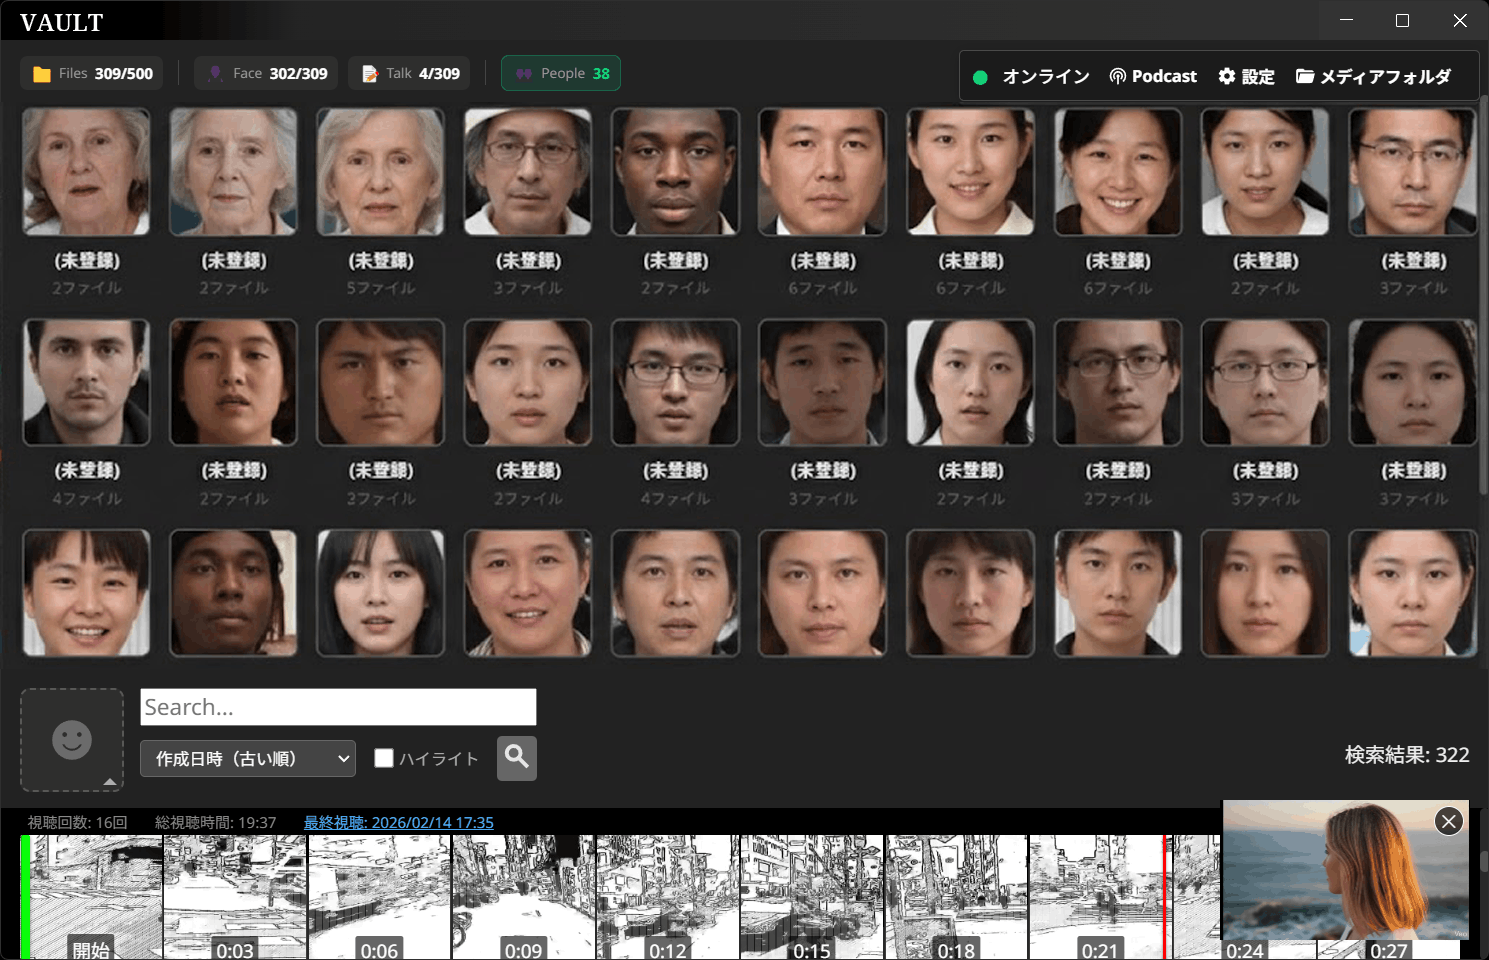Image resolution: width=1489 pixels, height=960 pixels.
Task: Open the 最終視聴 2026/02/14 17:35 link
Action: (x=399, y=822)
